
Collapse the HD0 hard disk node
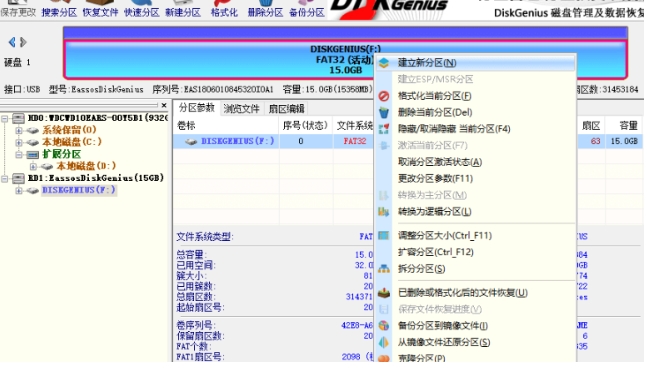point(5,119)
